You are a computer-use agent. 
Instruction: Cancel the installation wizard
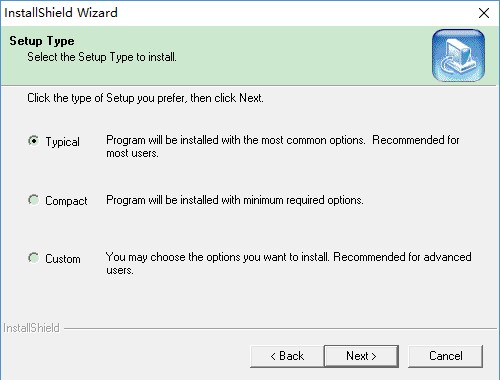(446, 356)
